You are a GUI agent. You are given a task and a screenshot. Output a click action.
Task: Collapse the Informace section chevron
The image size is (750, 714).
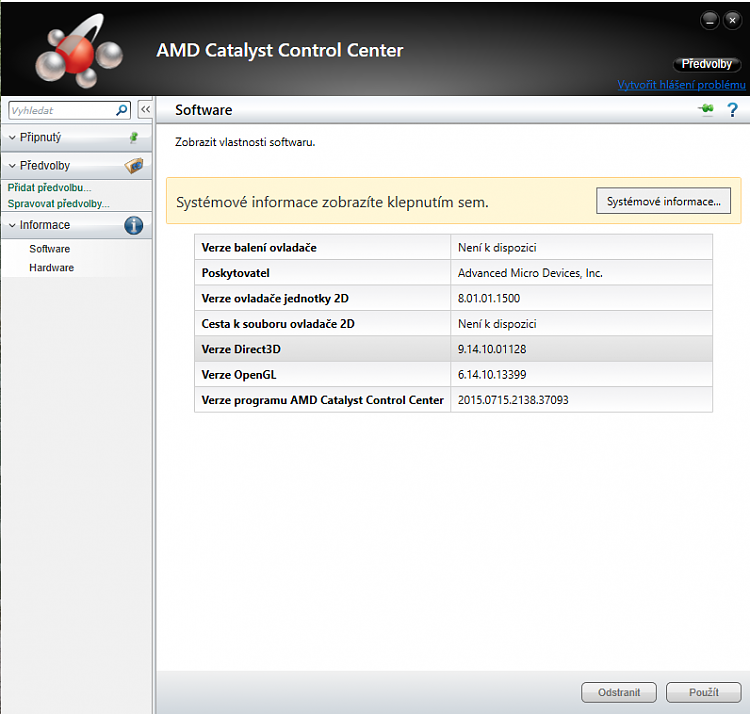(x=12, y=225)
